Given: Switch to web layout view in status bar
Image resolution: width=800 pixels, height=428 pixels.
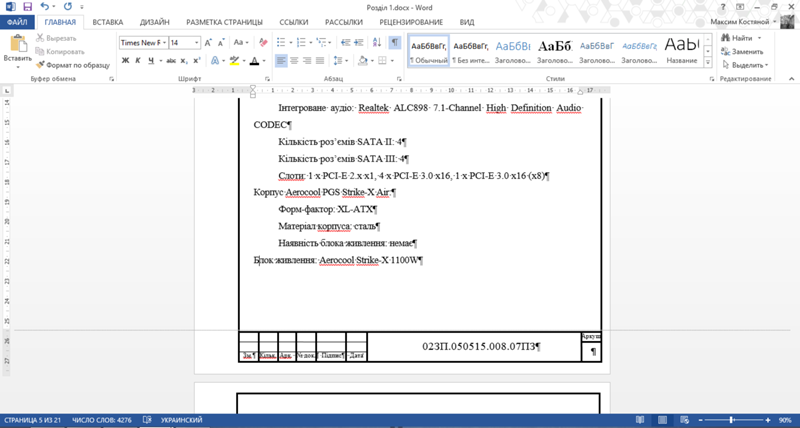Looking at the screenshot, I should point(684,420).
